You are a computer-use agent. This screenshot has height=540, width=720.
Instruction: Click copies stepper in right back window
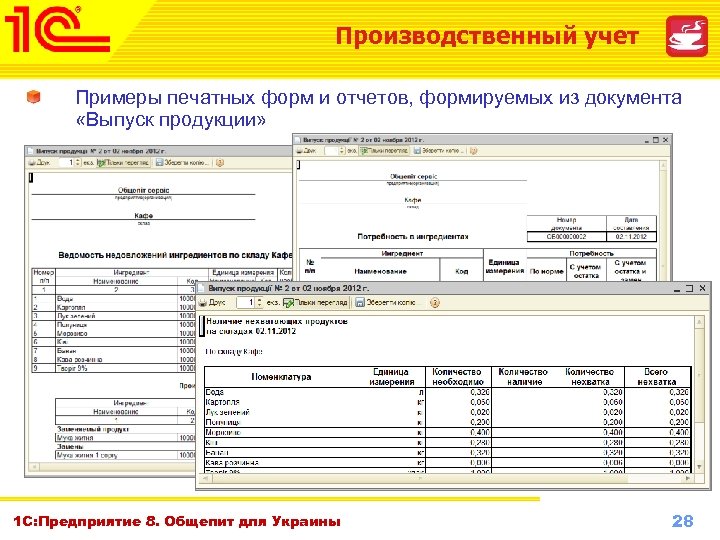pos(342,151)
